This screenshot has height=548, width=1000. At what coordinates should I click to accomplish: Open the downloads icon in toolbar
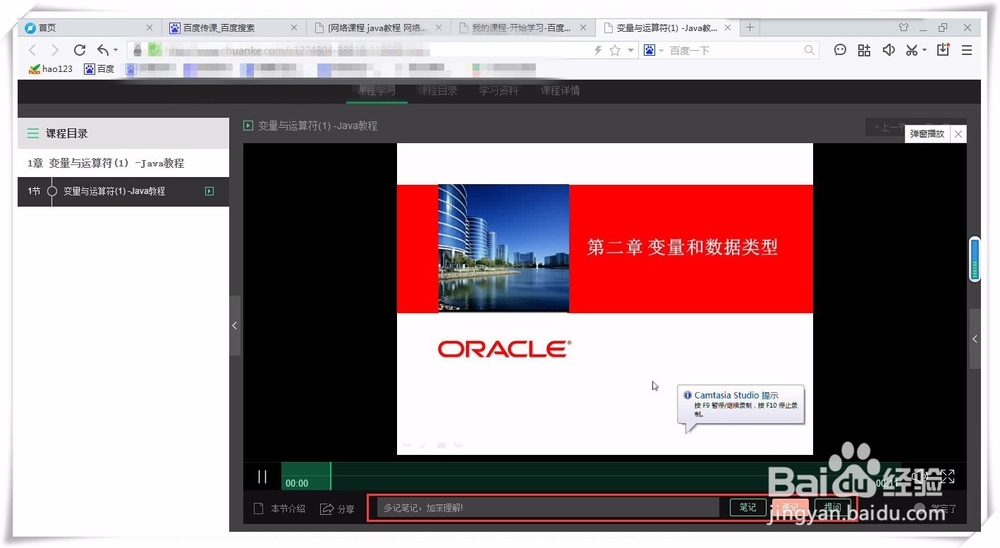click(943, 50)
